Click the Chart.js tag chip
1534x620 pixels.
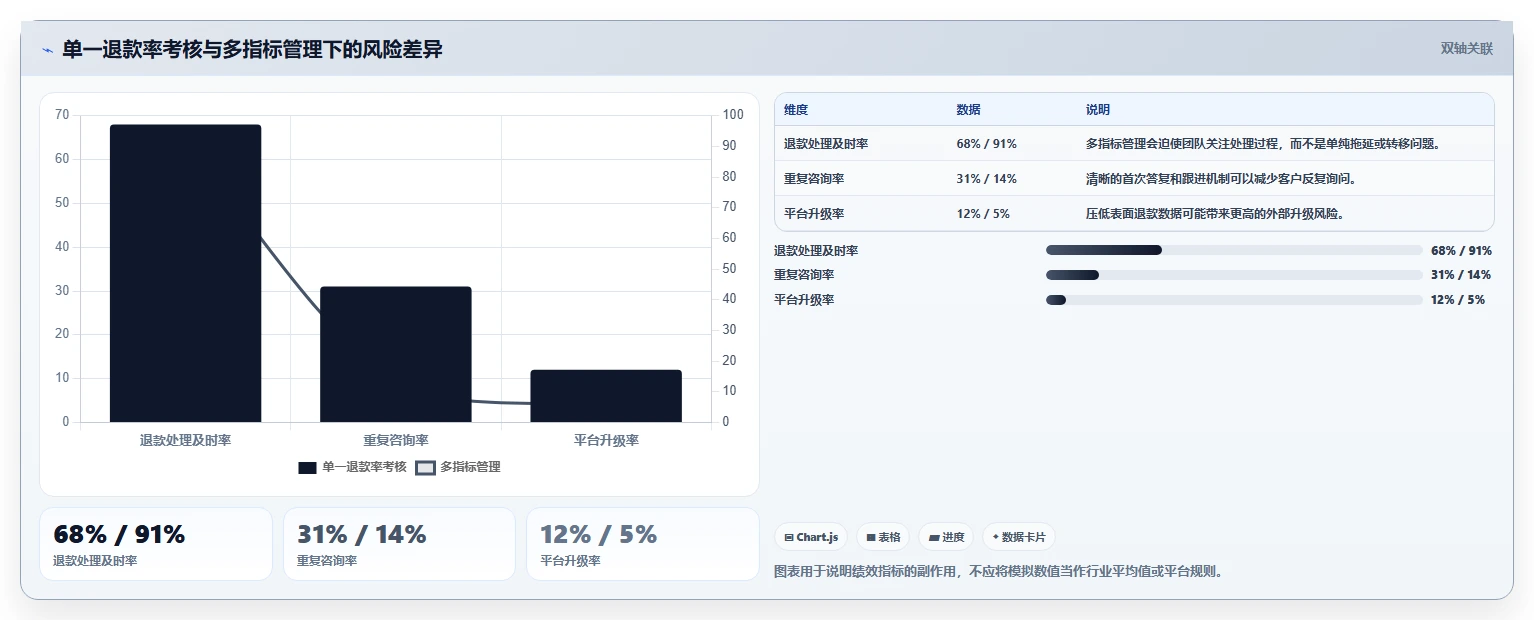pos(811,537)
